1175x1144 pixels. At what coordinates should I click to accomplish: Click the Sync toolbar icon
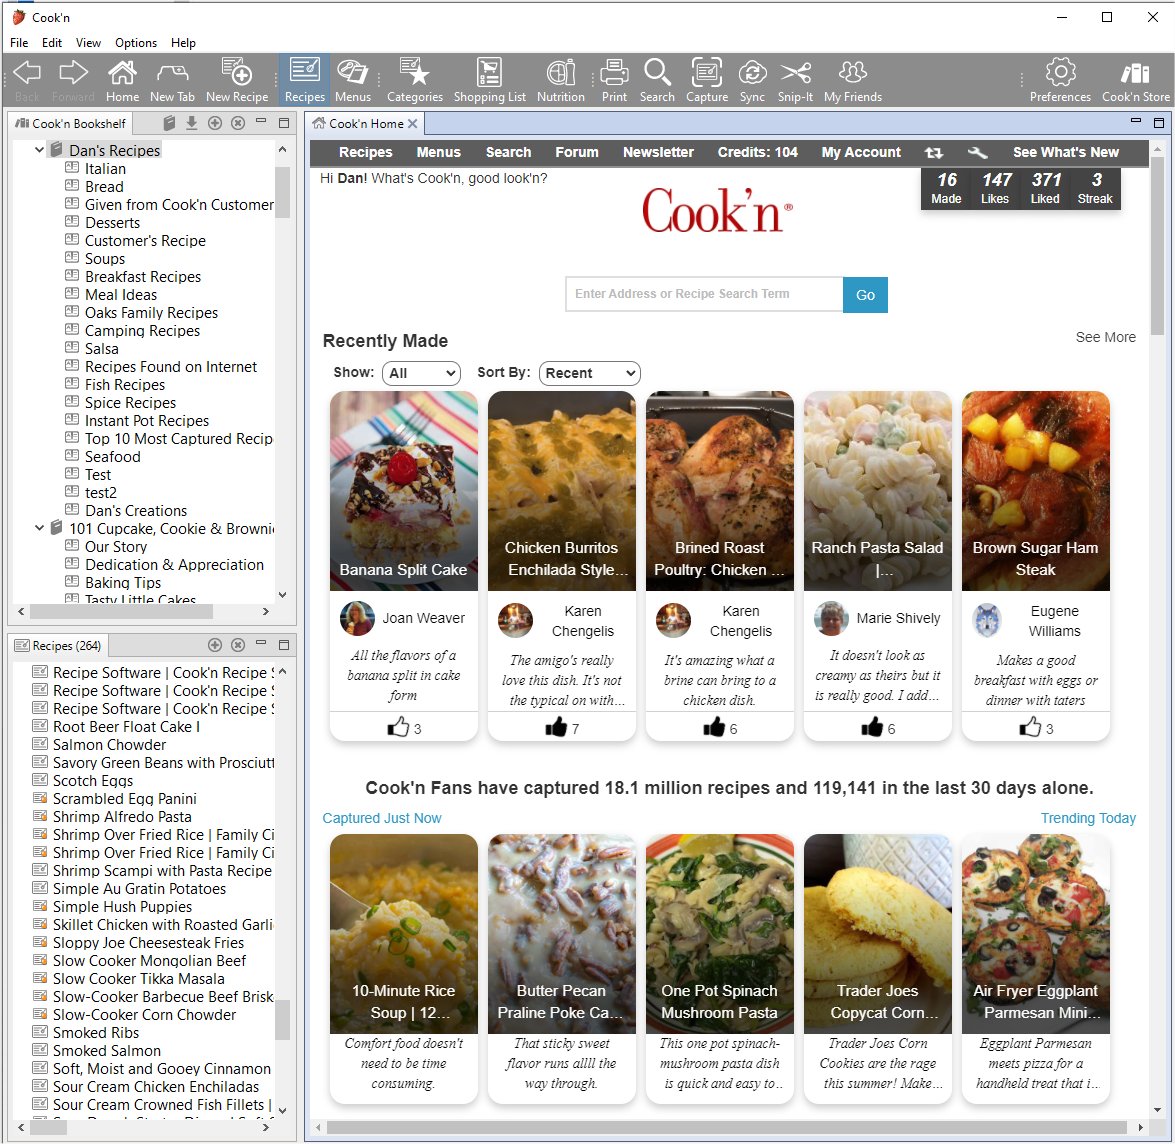point(752,79)
